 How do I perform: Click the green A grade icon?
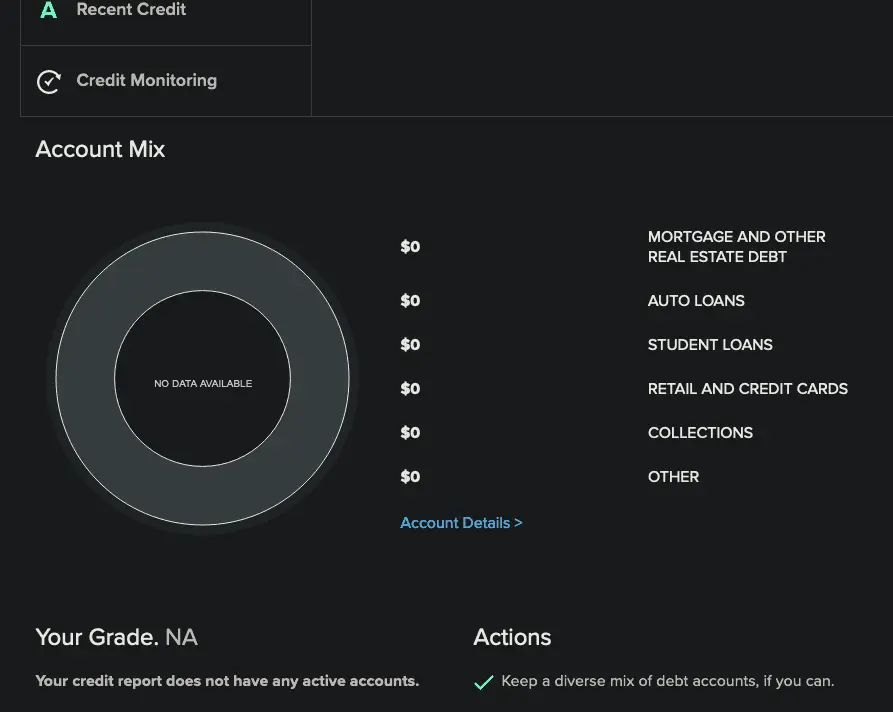tap(48, 11)
